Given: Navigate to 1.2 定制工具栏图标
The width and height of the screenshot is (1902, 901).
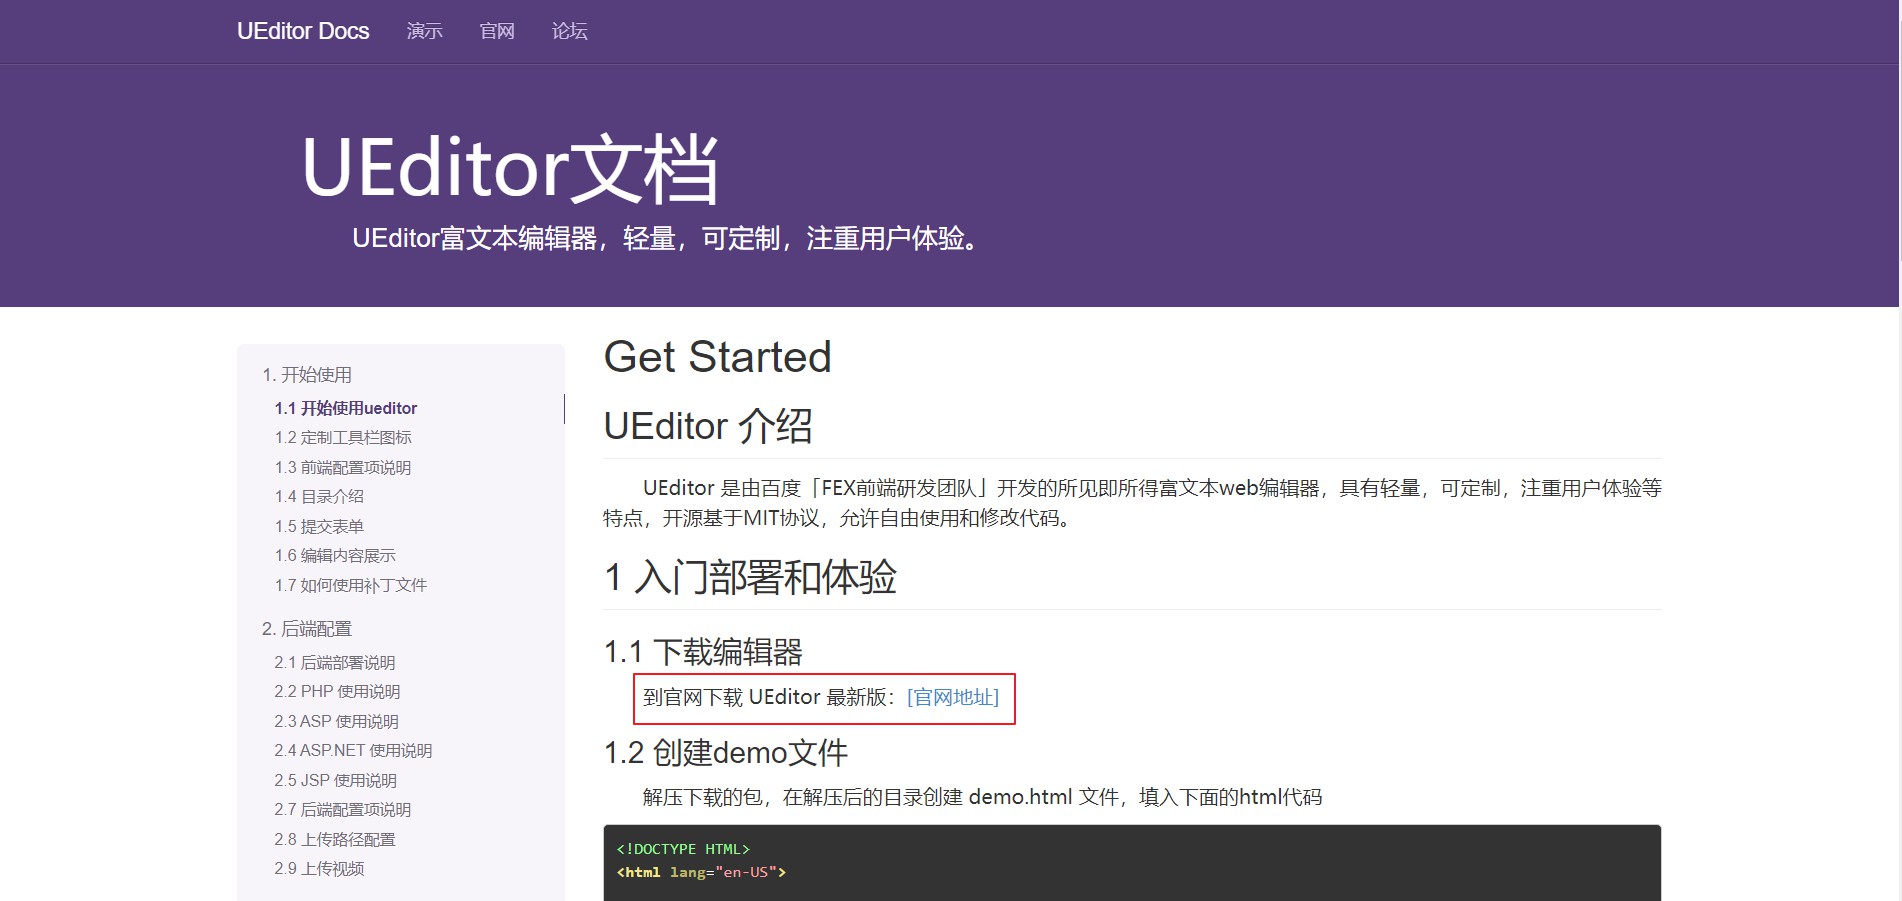Looking at the screenshot, I should [x=343, y=437].
